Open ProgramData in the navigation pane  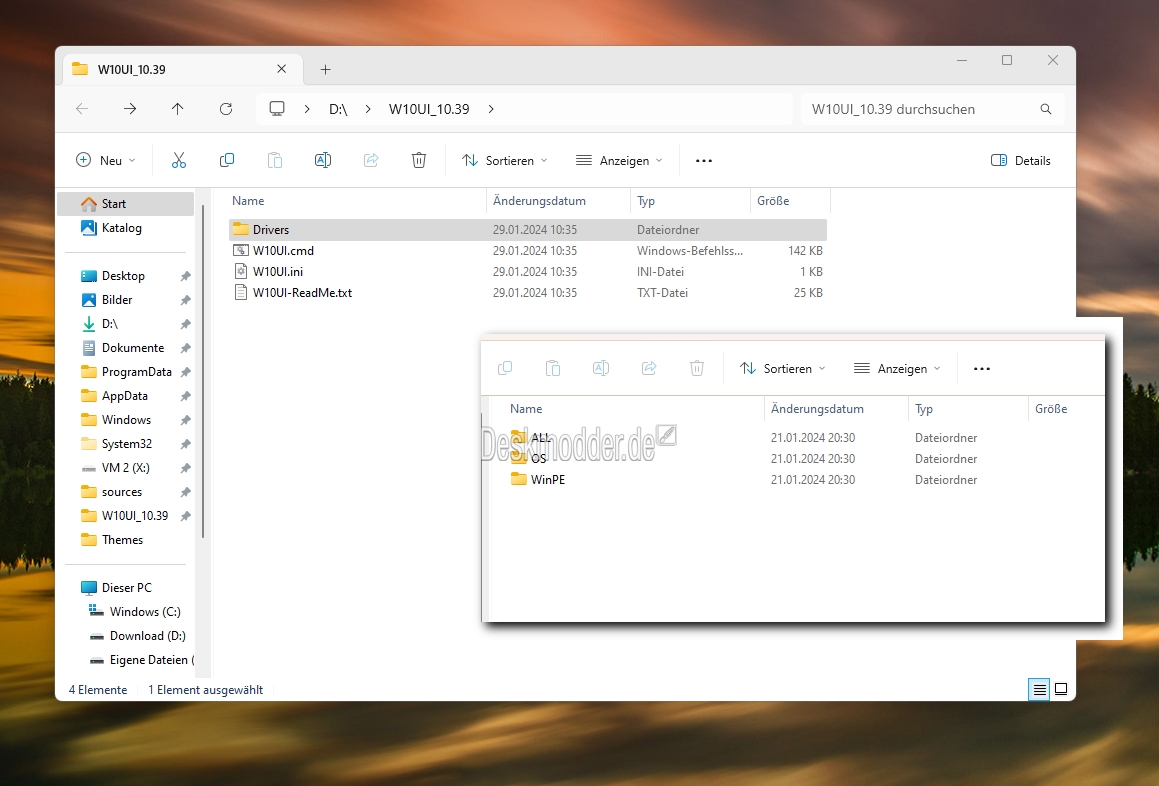coord(126,372)
